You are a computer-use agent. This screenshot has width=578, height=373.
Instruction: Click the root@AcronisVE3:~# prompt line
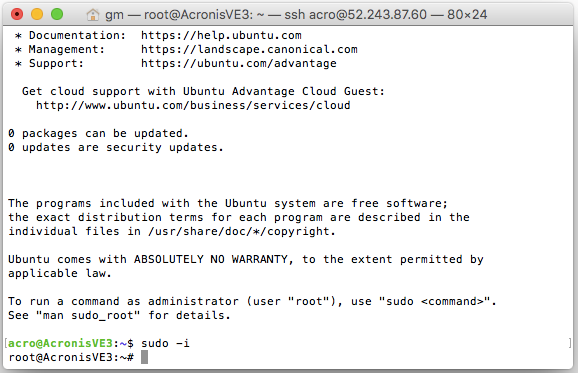pos(71,358)
